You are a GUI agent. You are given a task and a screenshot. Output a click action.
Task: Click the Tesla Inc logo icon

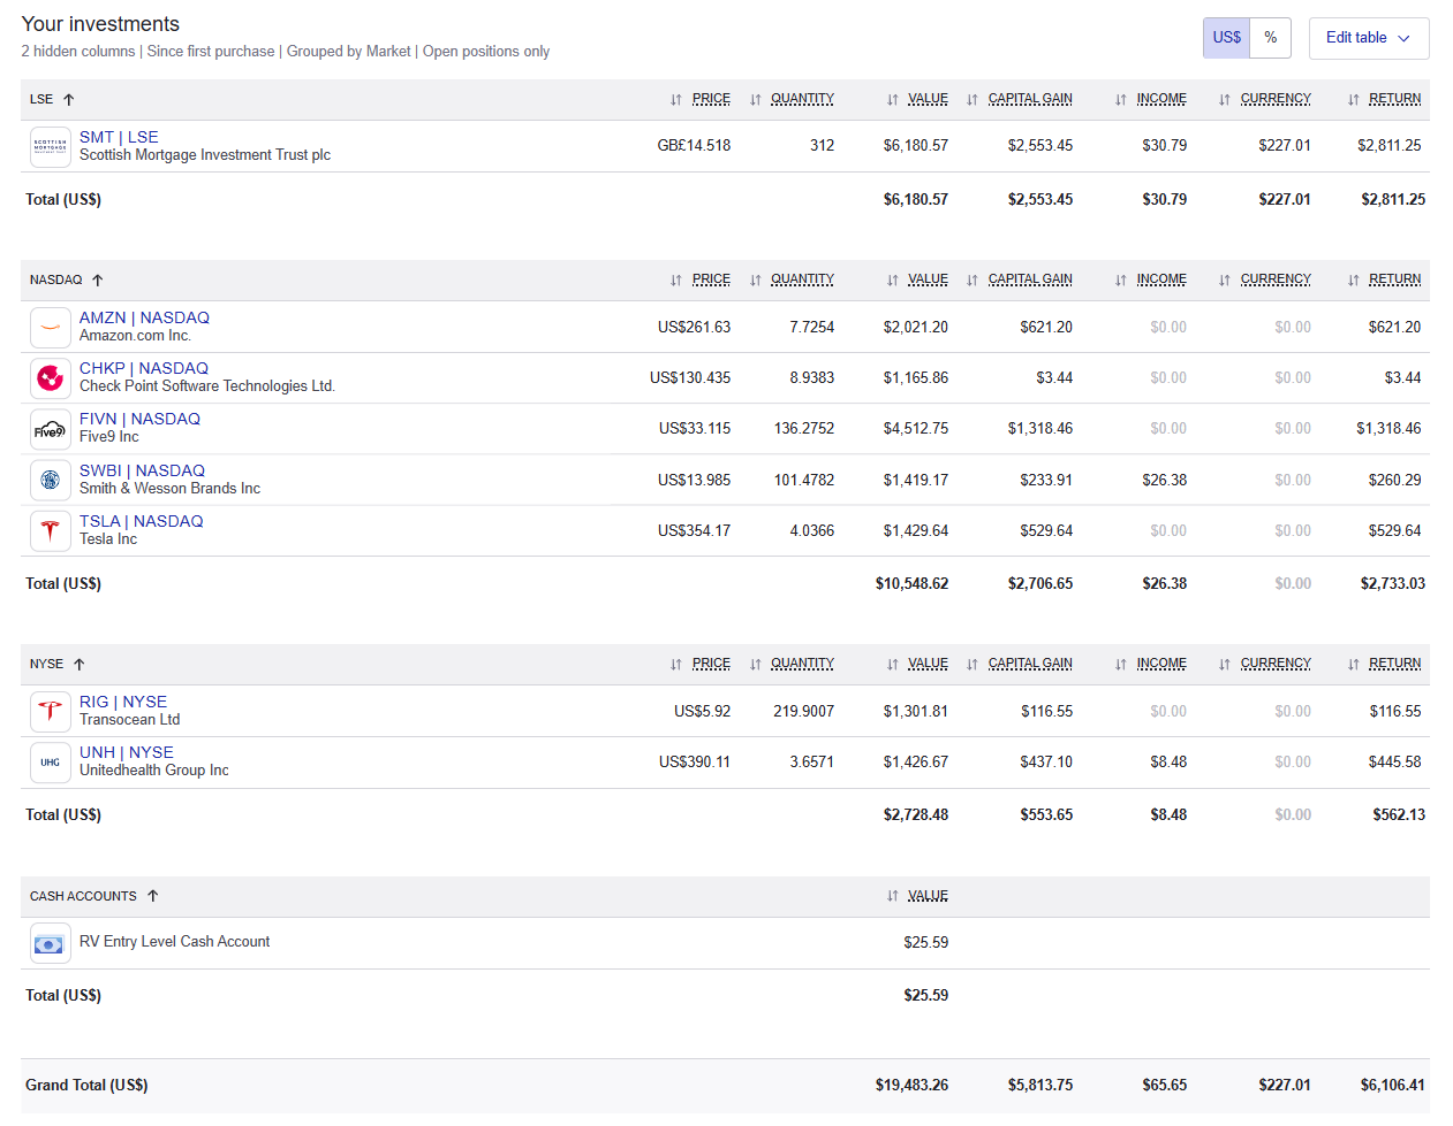coord(50,531)
